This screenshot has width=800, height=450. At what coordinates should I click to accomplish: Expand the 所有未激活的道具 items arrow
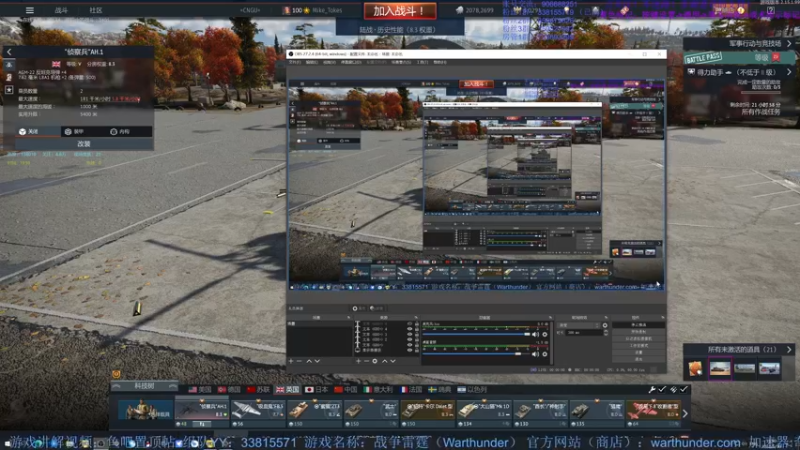[x=789, y=349]
